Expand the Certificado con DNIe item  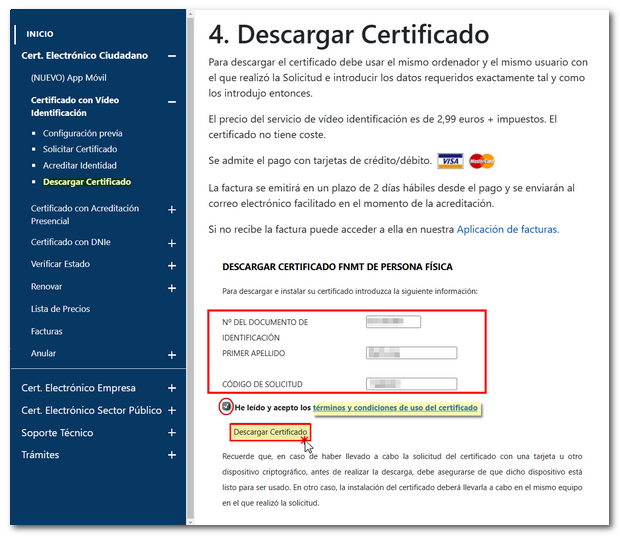tap(172, 242)
